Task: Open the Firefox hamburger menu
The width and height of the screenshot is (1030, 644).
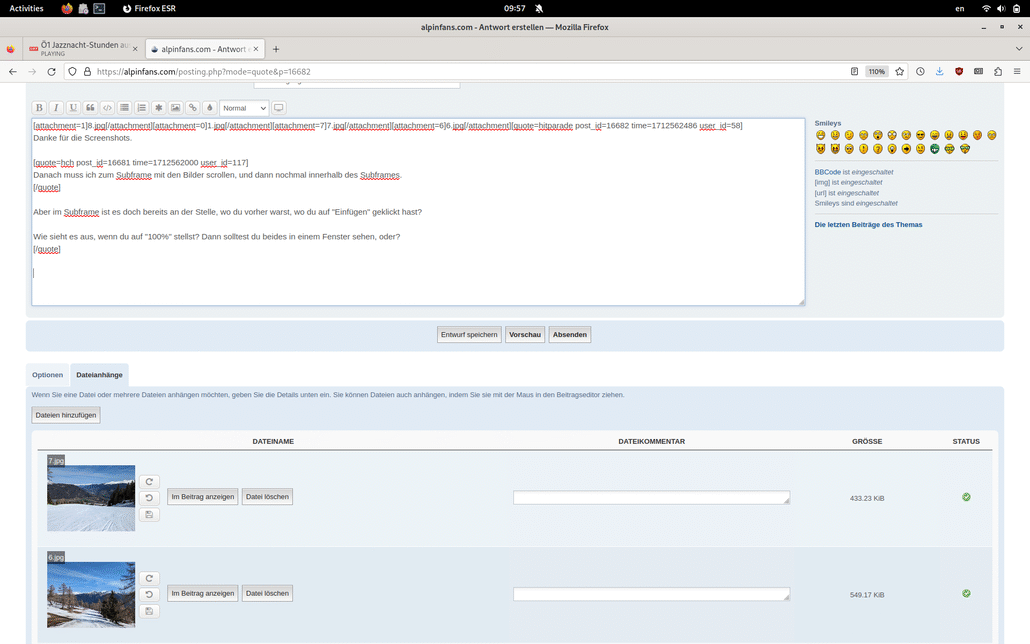Action: tap(1018, 71)
